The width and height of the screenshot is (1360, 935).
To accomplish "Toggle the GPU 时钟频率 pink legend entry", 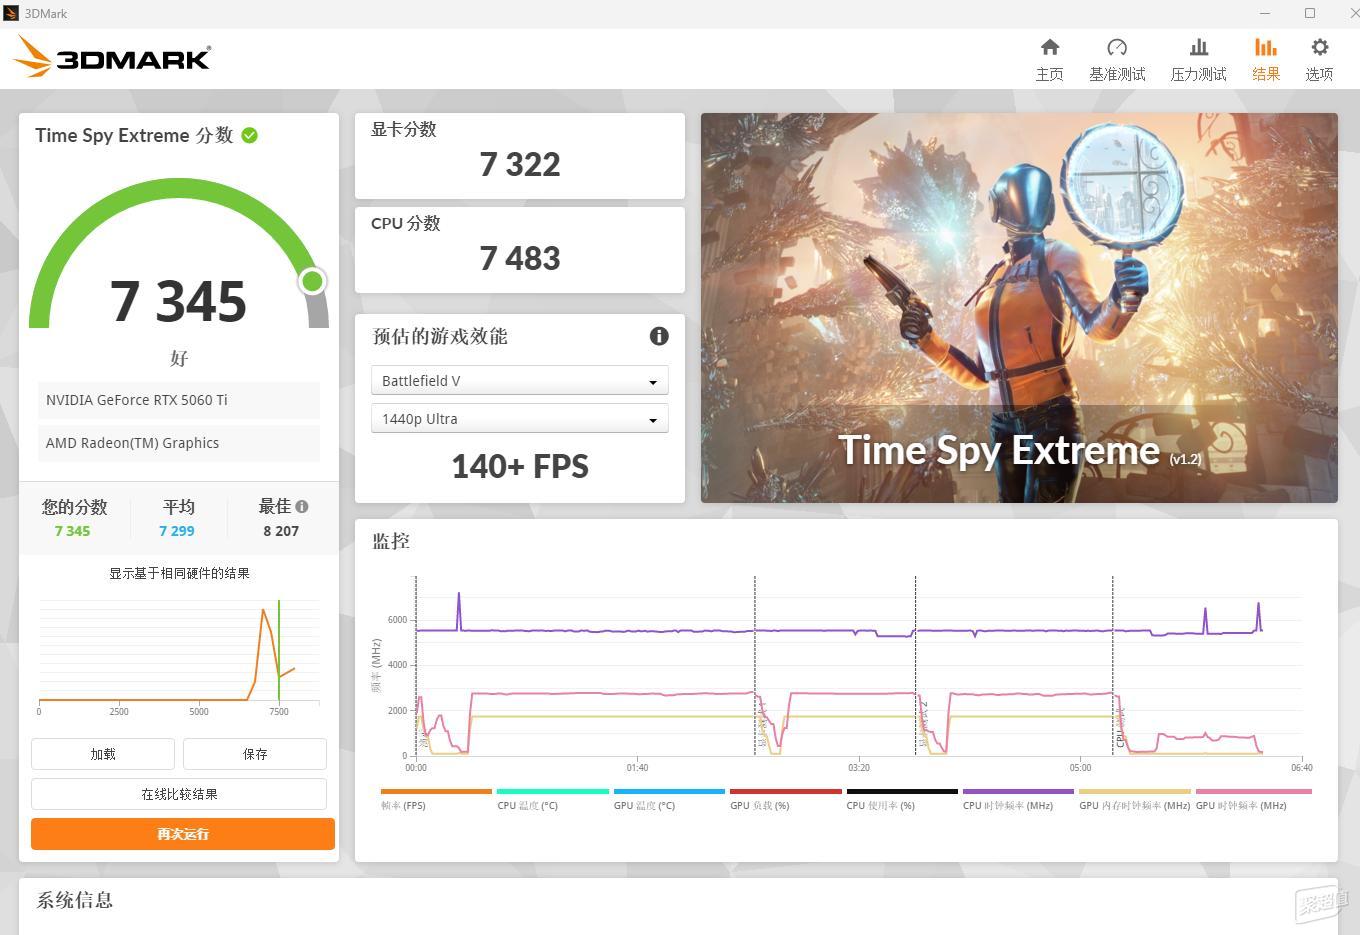I will click(x=1253, y=798).
